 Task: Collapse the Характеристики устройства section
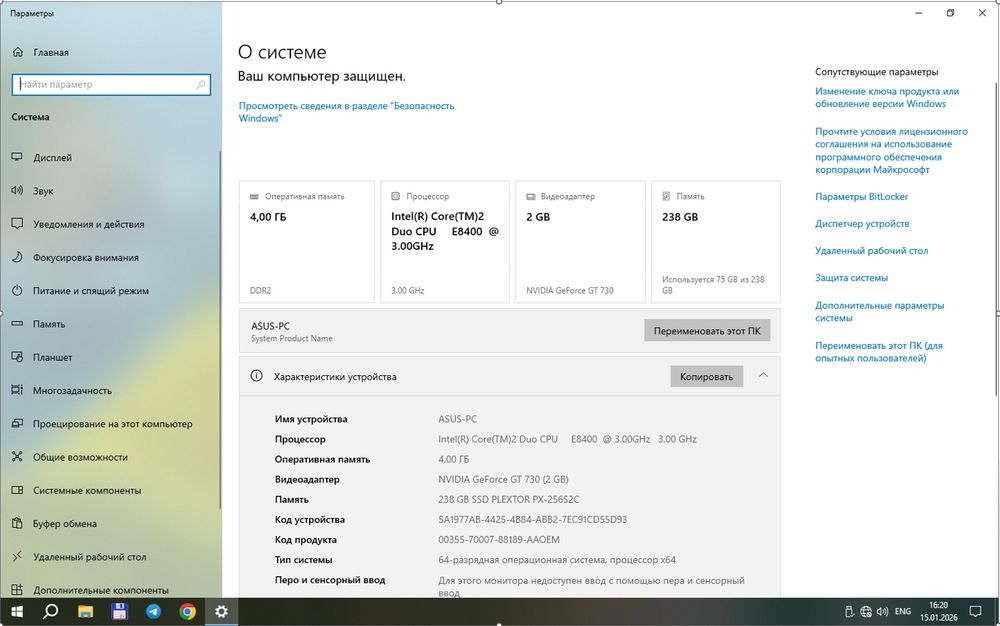763,375
